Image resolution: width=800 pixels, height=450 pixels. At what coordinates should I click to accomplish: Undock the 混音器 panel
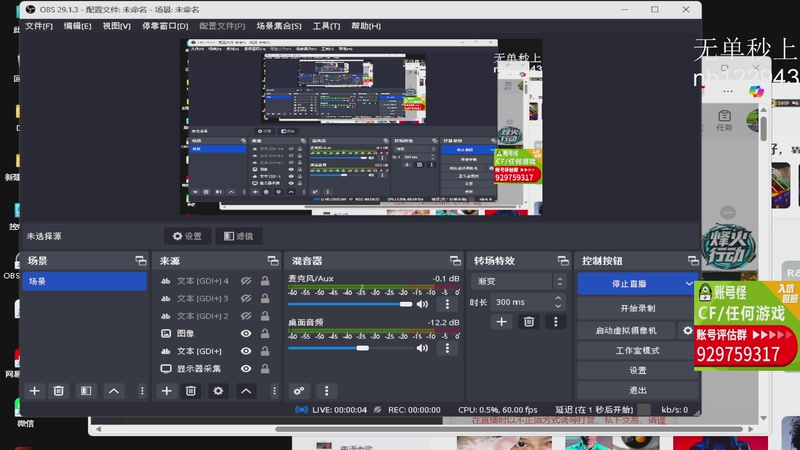[x=455, y=261]
